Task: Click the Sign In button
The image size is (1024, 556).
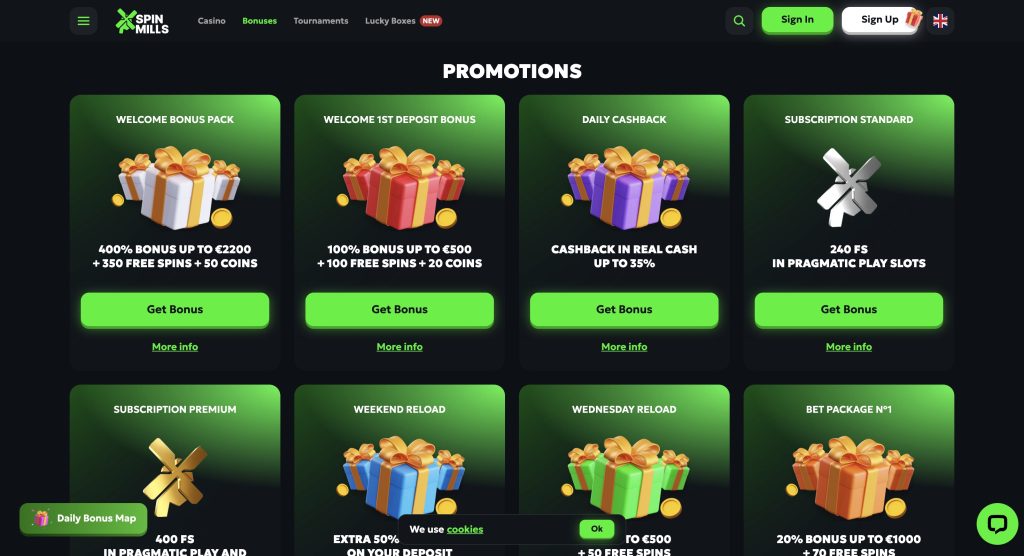Action: [x=797, y=20]
